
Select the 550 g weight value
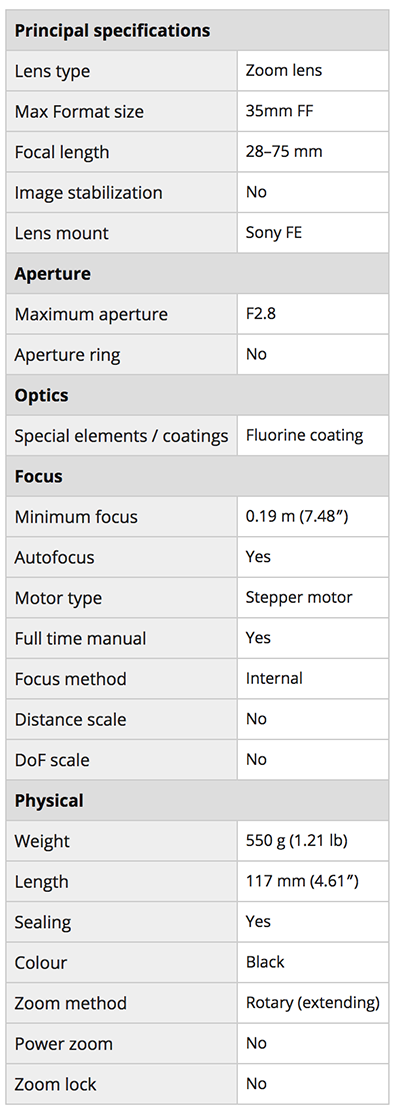[296, 840]
